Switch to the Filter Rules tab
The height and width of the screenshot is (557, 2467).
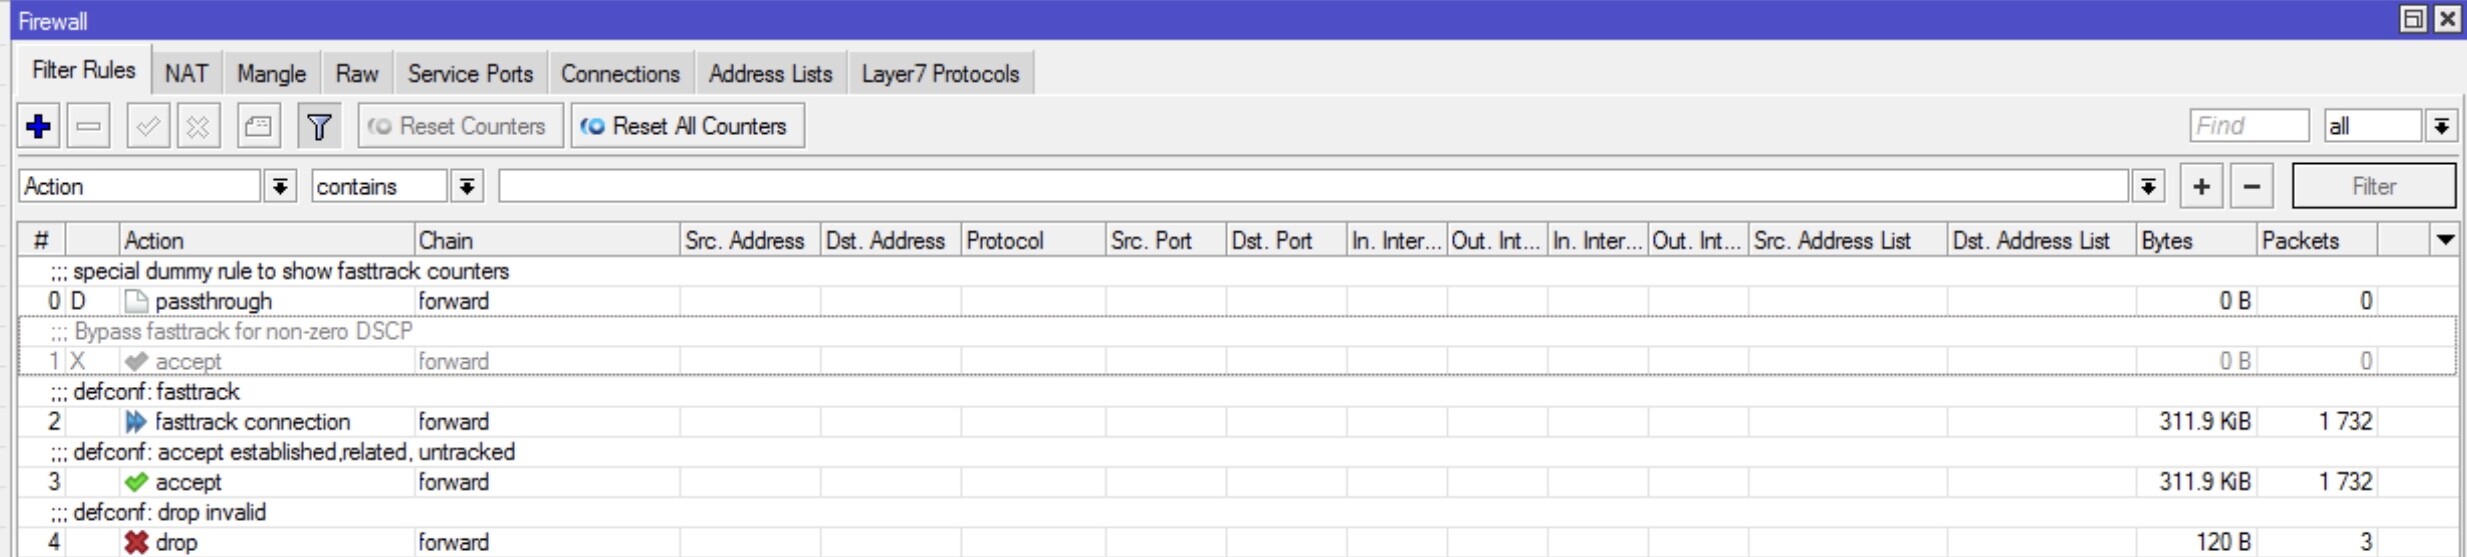84,70
